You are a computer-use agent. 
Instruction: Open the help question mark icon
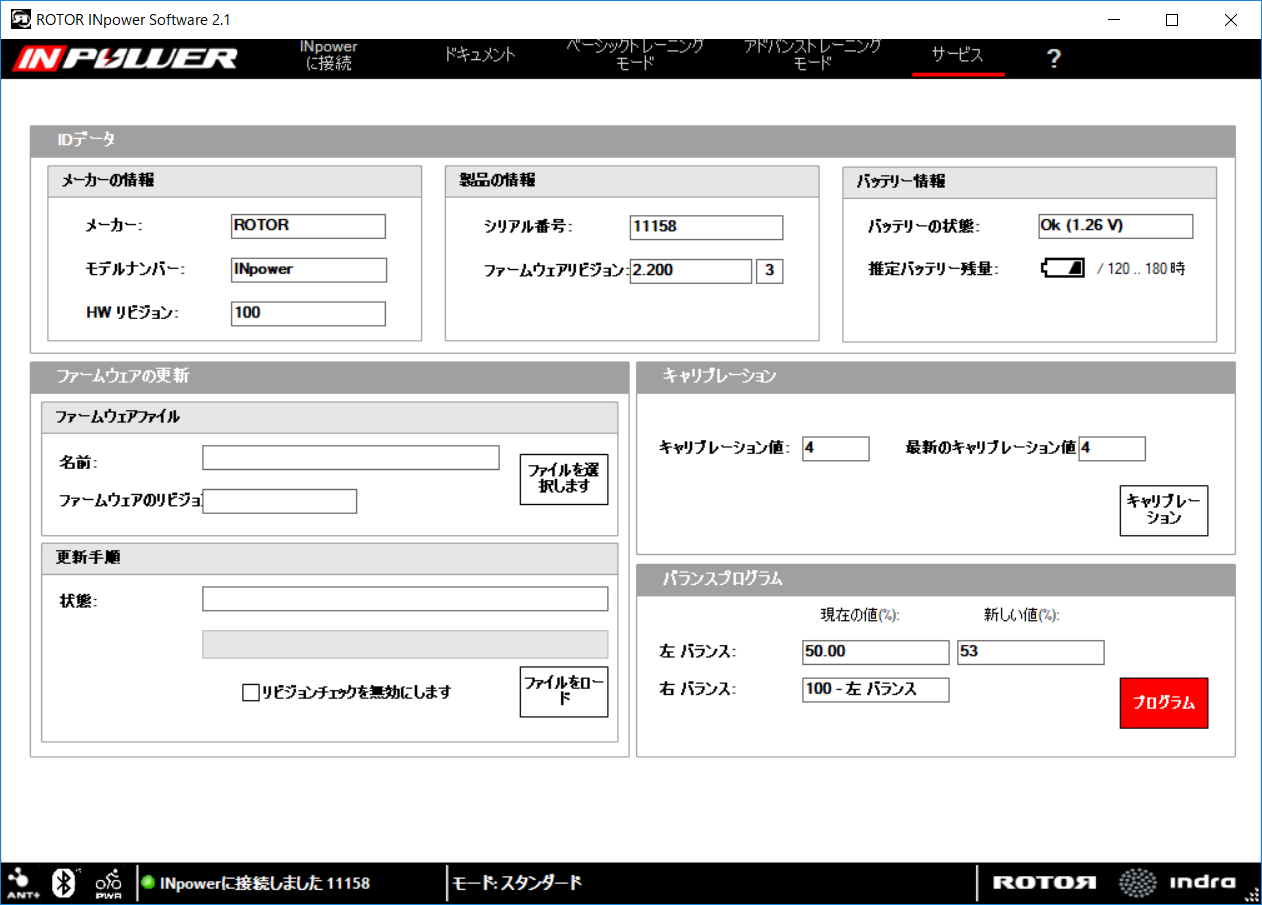1053,59
